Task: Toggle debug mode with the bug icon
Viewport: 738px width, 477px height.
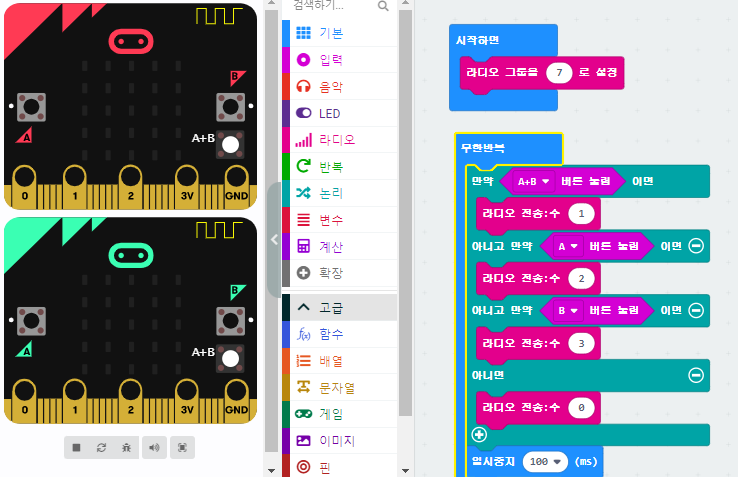Action: coord(128,448)
